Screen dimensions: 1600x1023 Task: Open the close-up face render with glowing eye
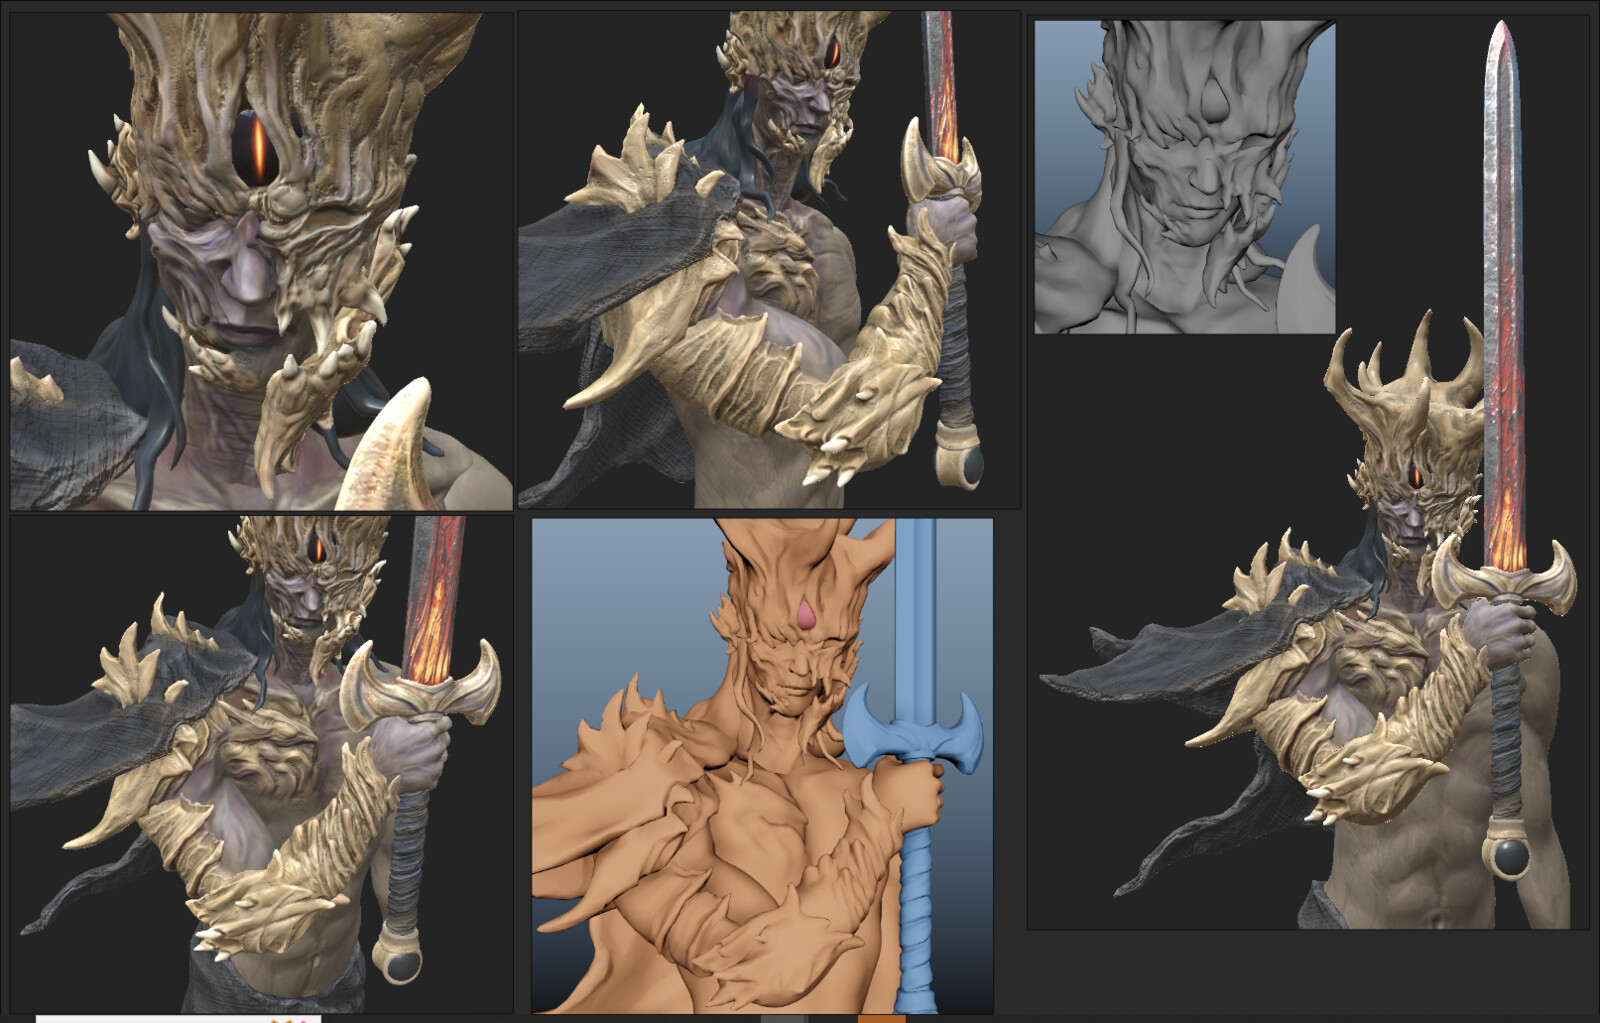262,262
